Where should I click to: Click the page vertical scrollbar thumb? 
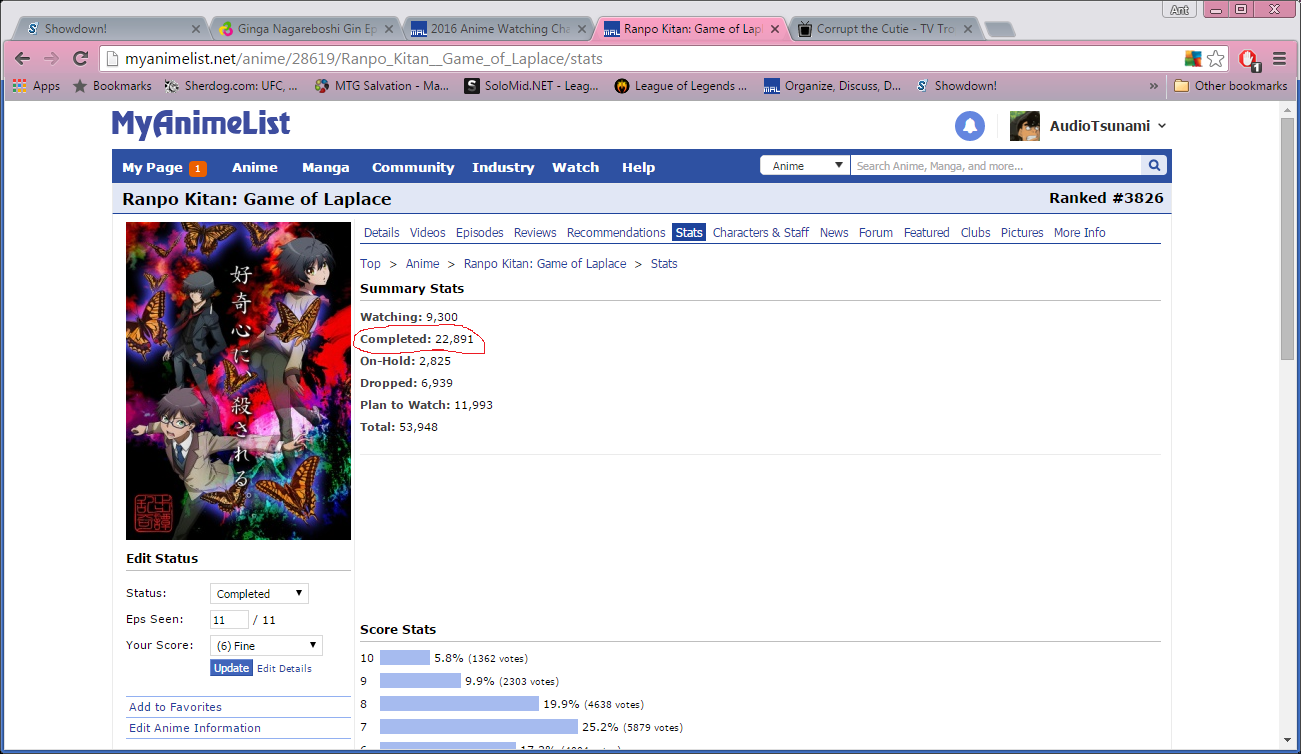pos(1287,238)
